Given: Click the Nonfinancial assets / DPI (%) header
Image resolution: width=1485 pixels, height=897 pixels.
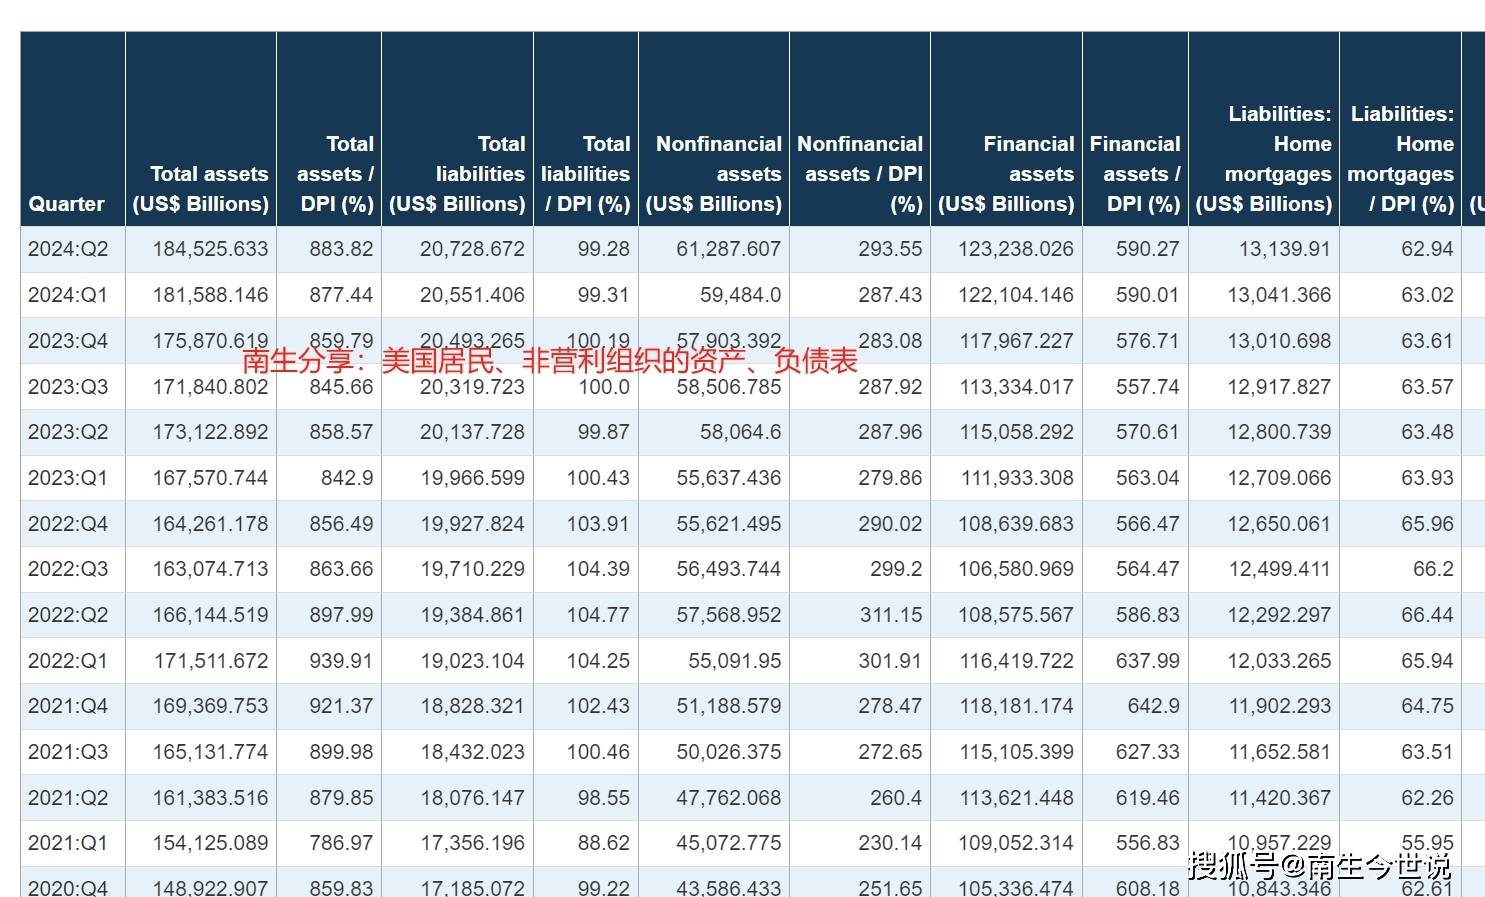Looking at the screenshot, I should point(860,174).
